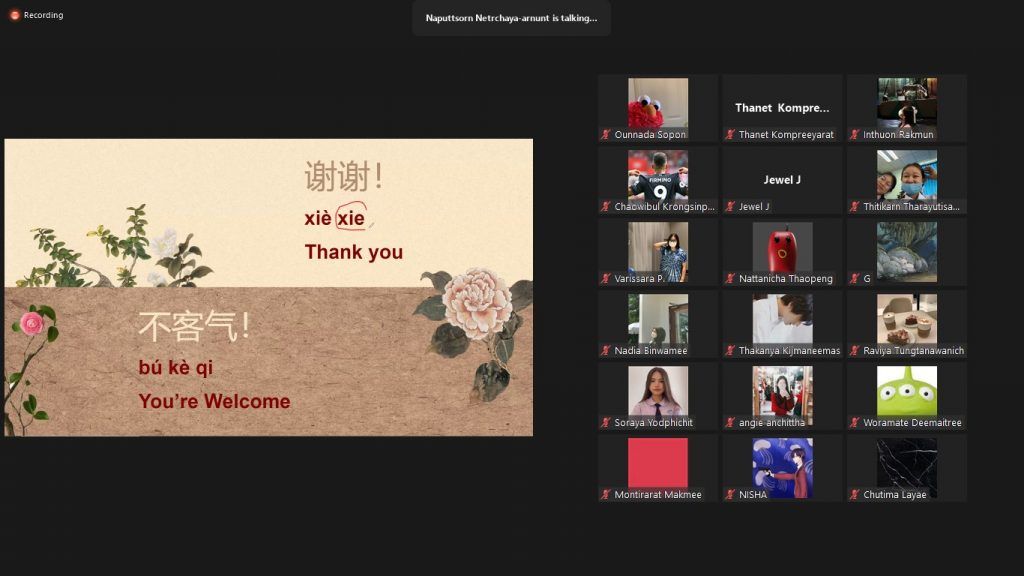Select the Elmo avatar video tile

click(x=657, y=103)
